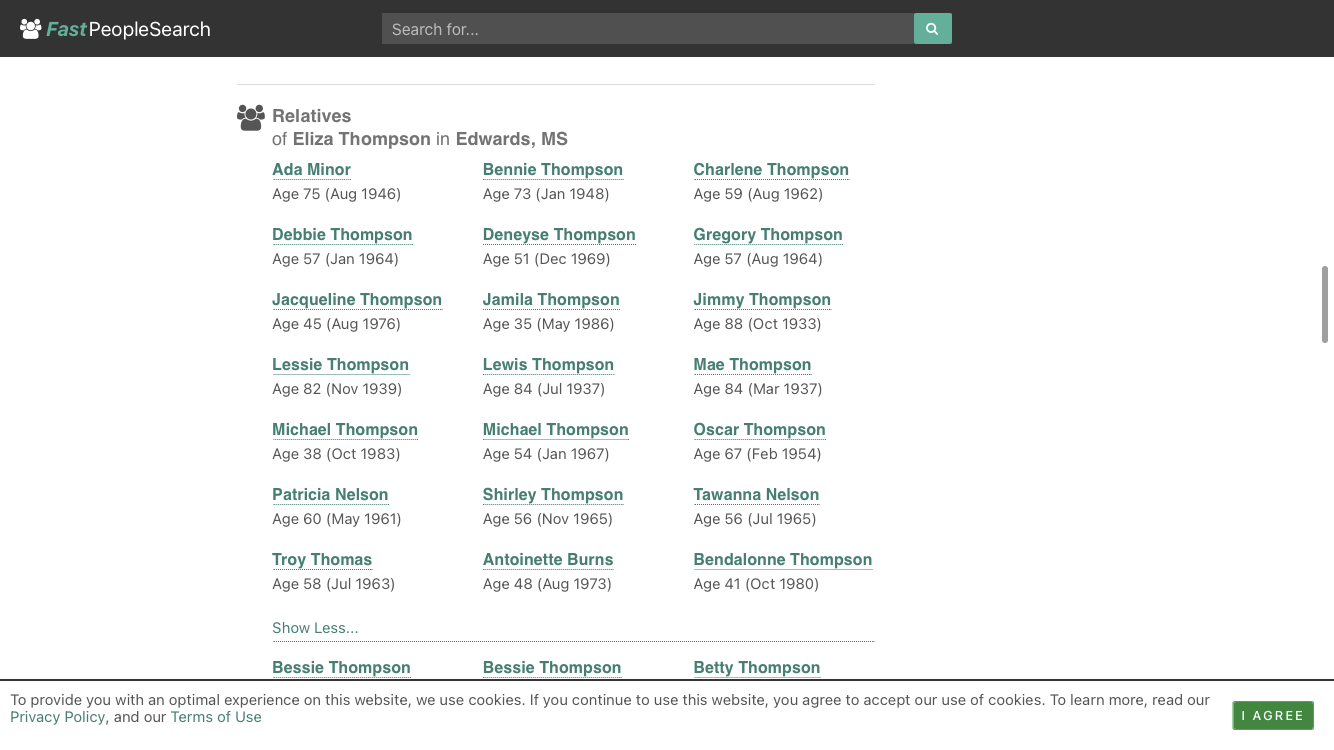
Task: Open Jamila Thompson's profile
Action: 551,299
